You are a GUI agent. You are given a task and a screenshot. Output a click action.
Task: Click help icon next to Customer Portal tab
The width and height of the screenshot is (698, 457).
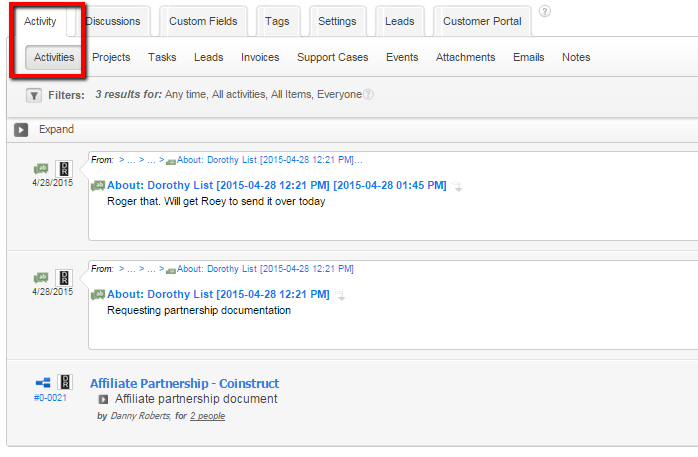click(x=544, y=12)
